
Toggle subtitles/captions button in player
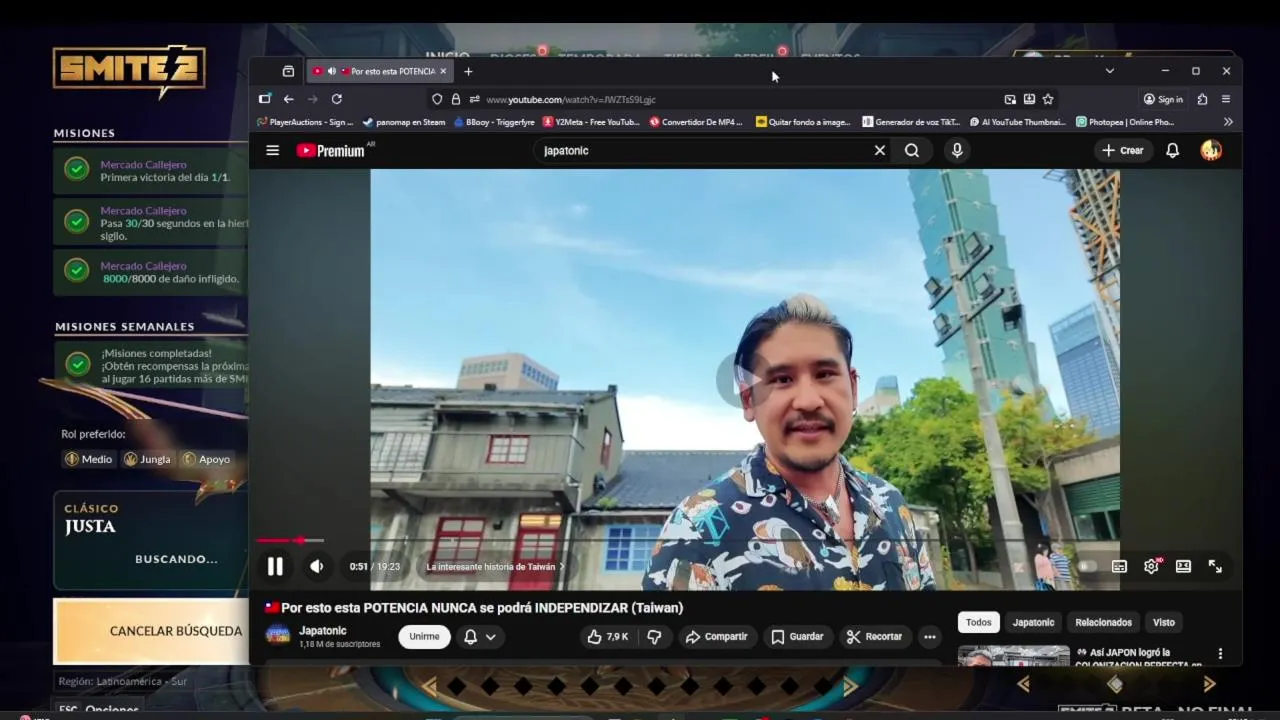(x=1119, y=566)
